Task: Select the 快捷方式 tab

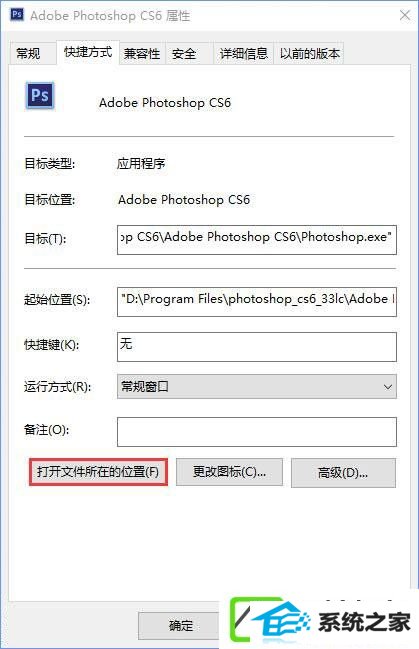Action: (88, 52)
